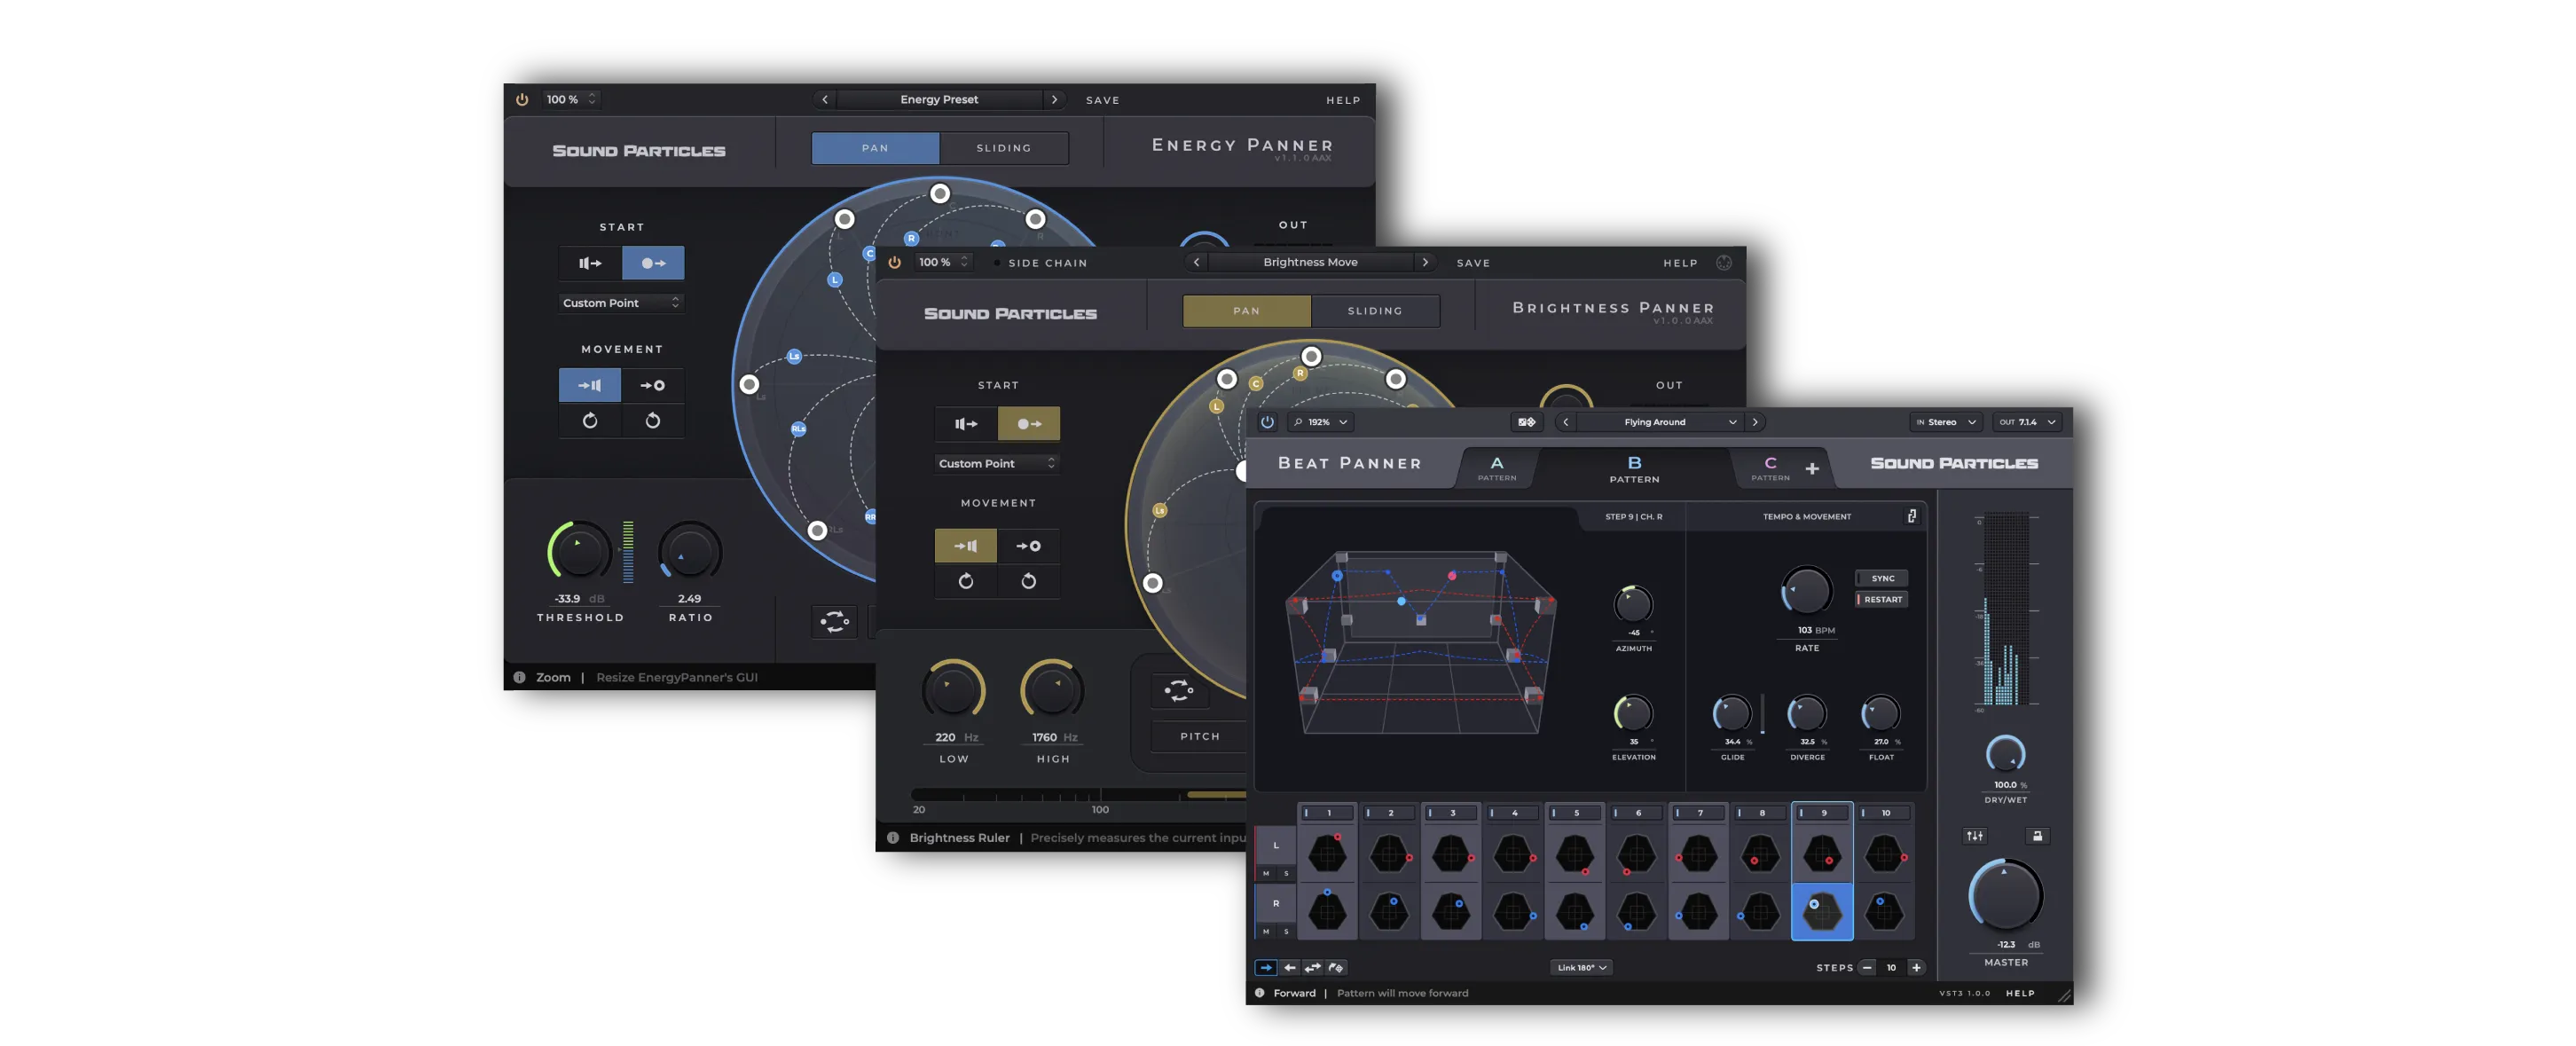Click ping-pong direction icon in Beat Panner
The width and height of the screenshot is (2576, 1046).
pos(1313,968)
